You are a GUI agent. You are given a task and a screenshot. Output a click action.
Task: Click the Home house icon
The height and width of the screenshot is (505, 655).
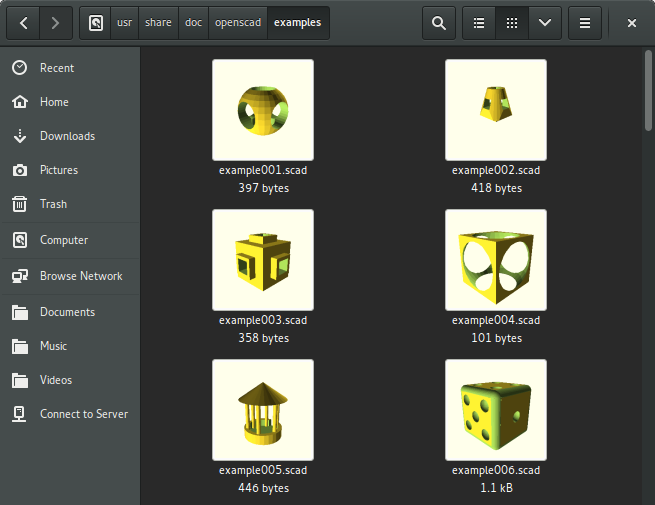(x=20, y=102)
